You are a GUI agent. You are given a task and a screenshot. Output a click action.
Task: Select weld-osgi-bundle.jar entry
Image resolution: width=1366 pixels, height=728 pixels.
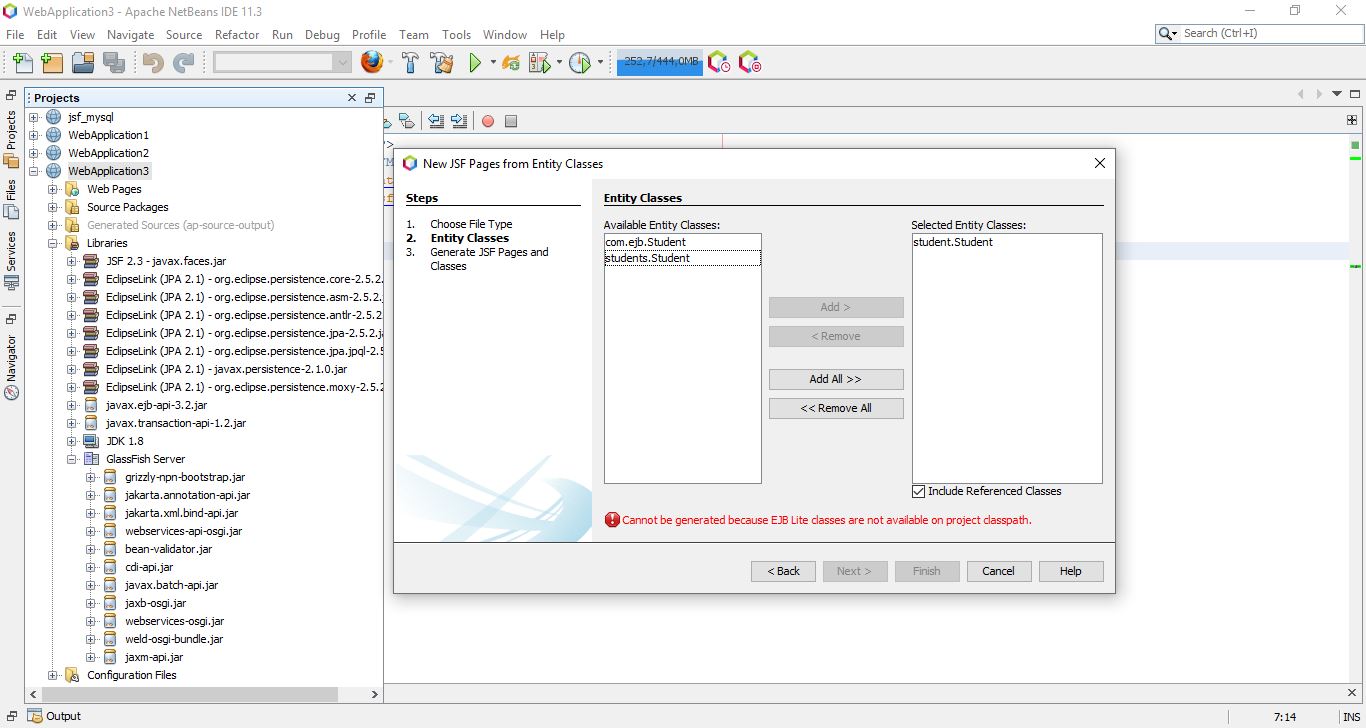174,639
